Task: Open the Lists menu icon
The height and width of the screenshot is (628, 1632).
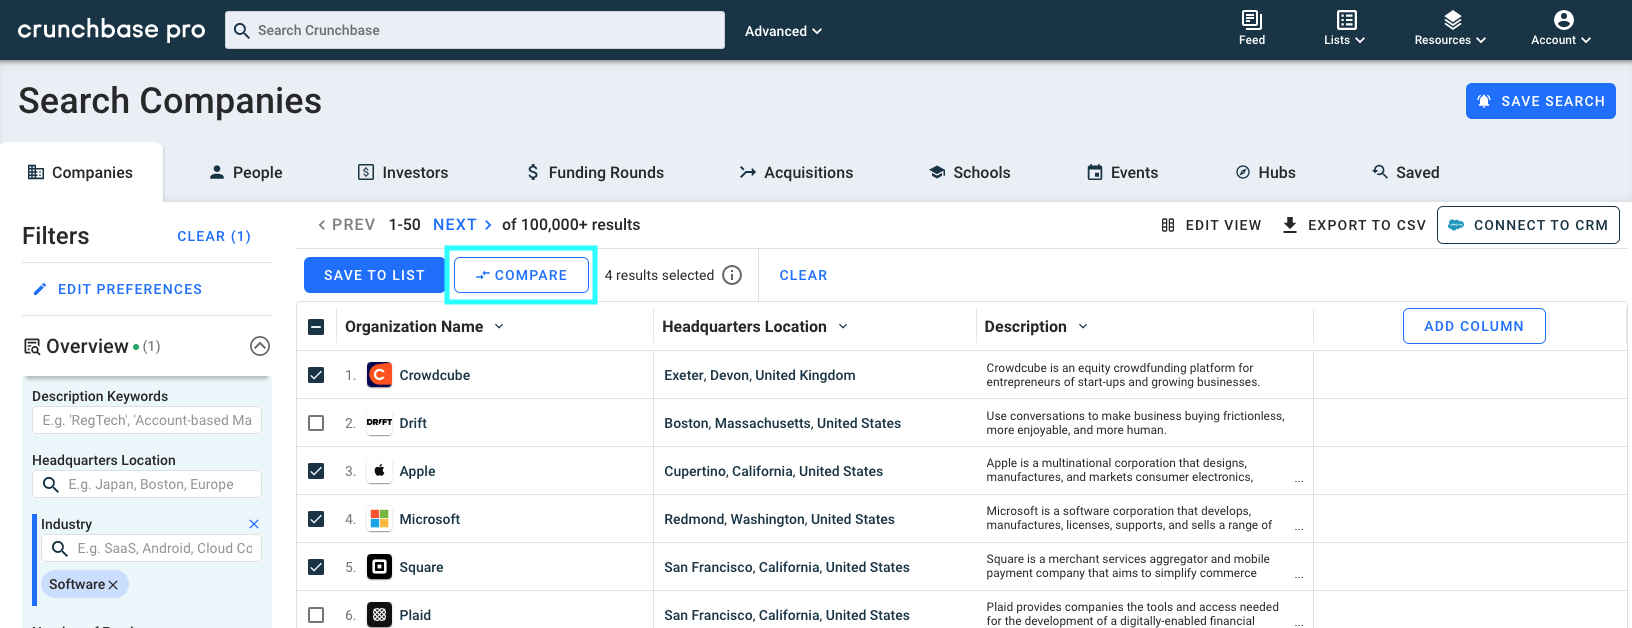Action: (1347, 20)
